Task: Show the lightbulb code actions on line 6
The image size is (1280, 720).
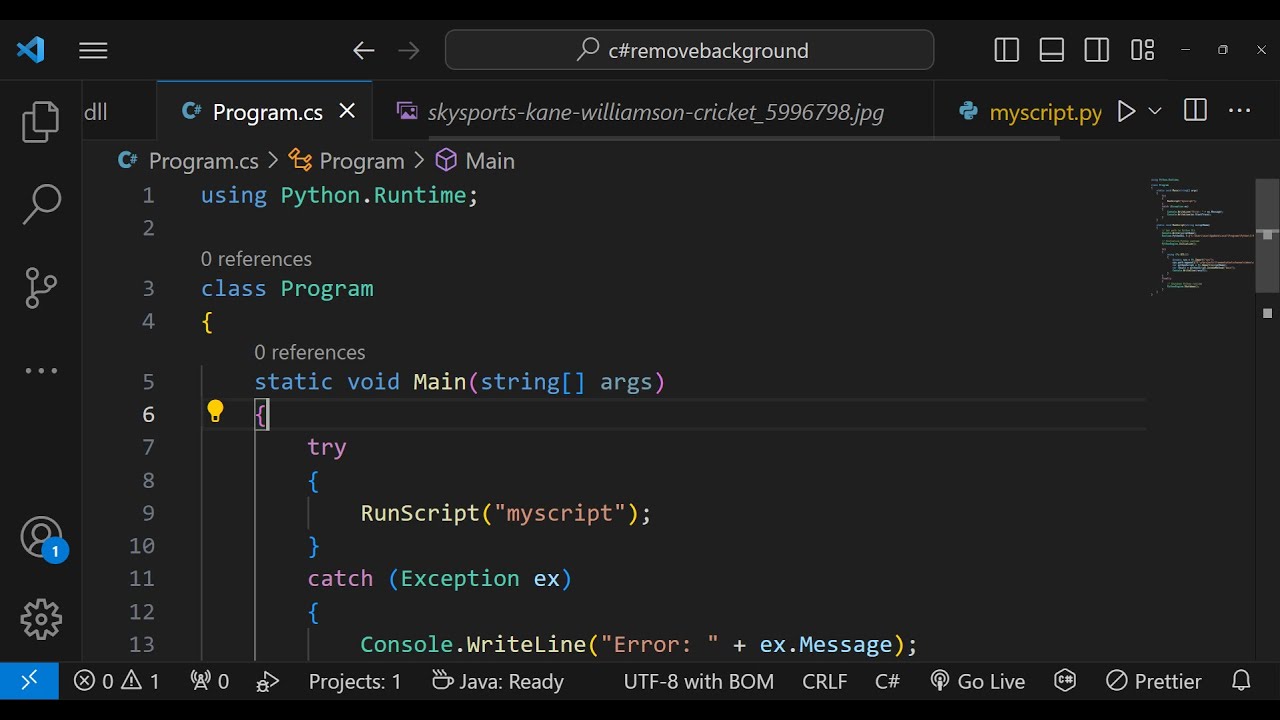Action: [x=215, y=411]
